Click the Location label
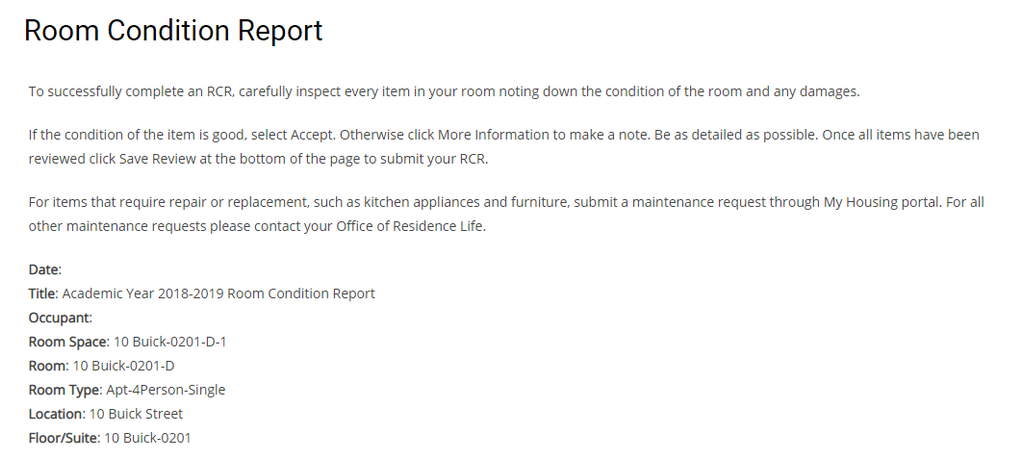 (x=56, y=414)
